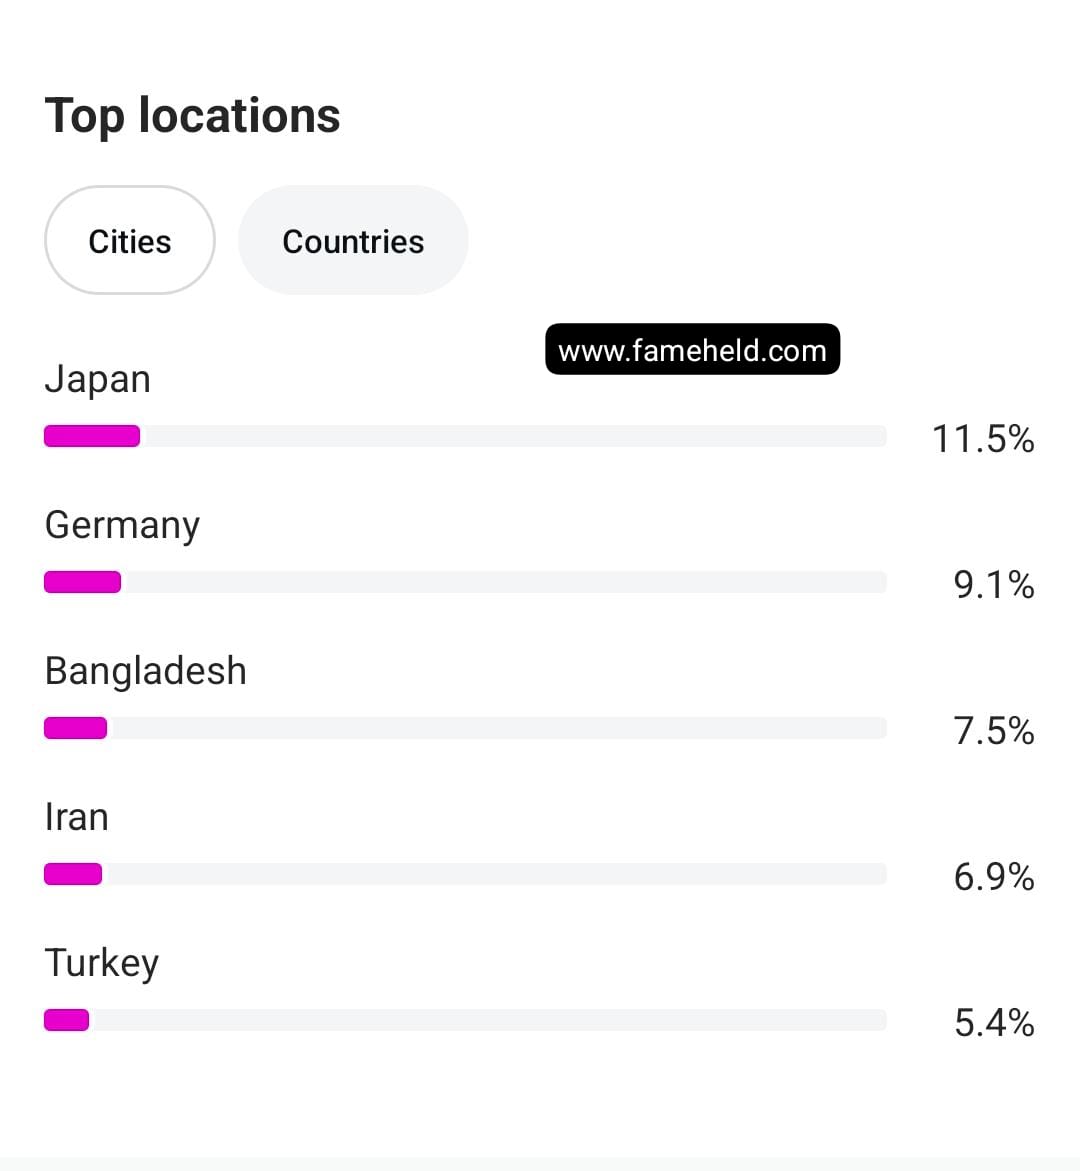This screenshot has height=1171, width=1080.
Task: Click Turkey's progress bar
Action: pos(65,1020)
